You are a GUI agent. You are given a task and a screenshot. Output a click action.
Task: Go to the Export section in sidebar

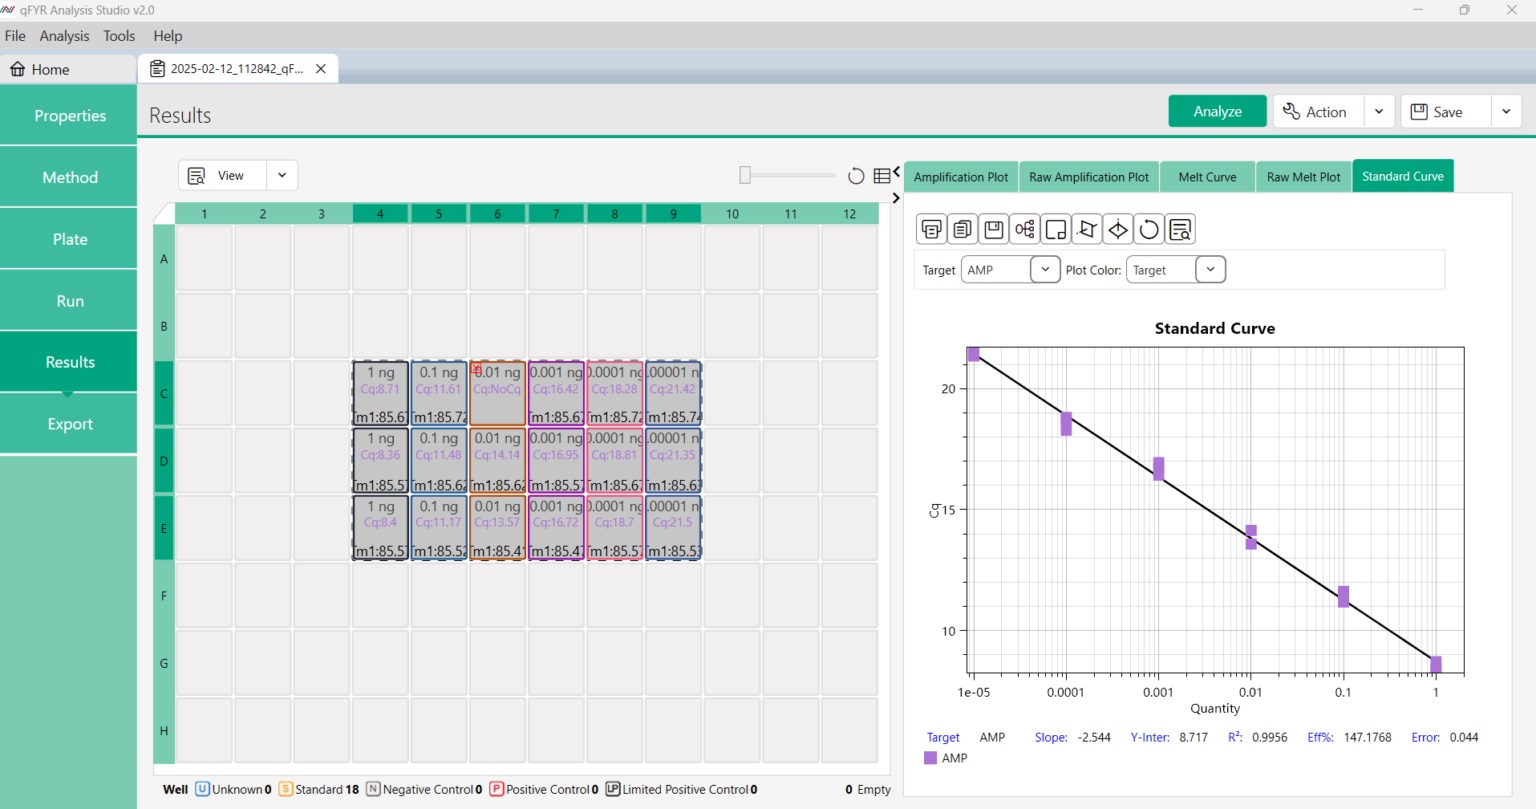point(69,424)
